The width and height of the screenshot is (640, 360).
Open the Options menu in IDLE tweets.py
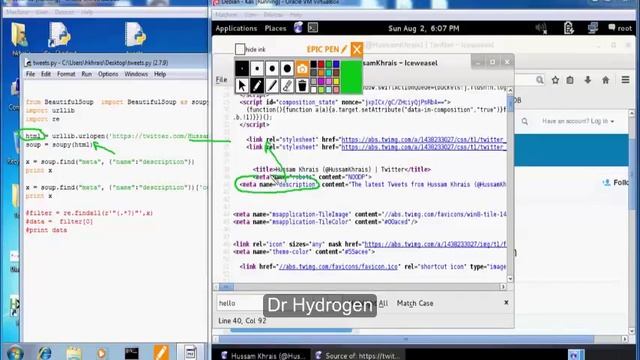[x=108, y=74]
